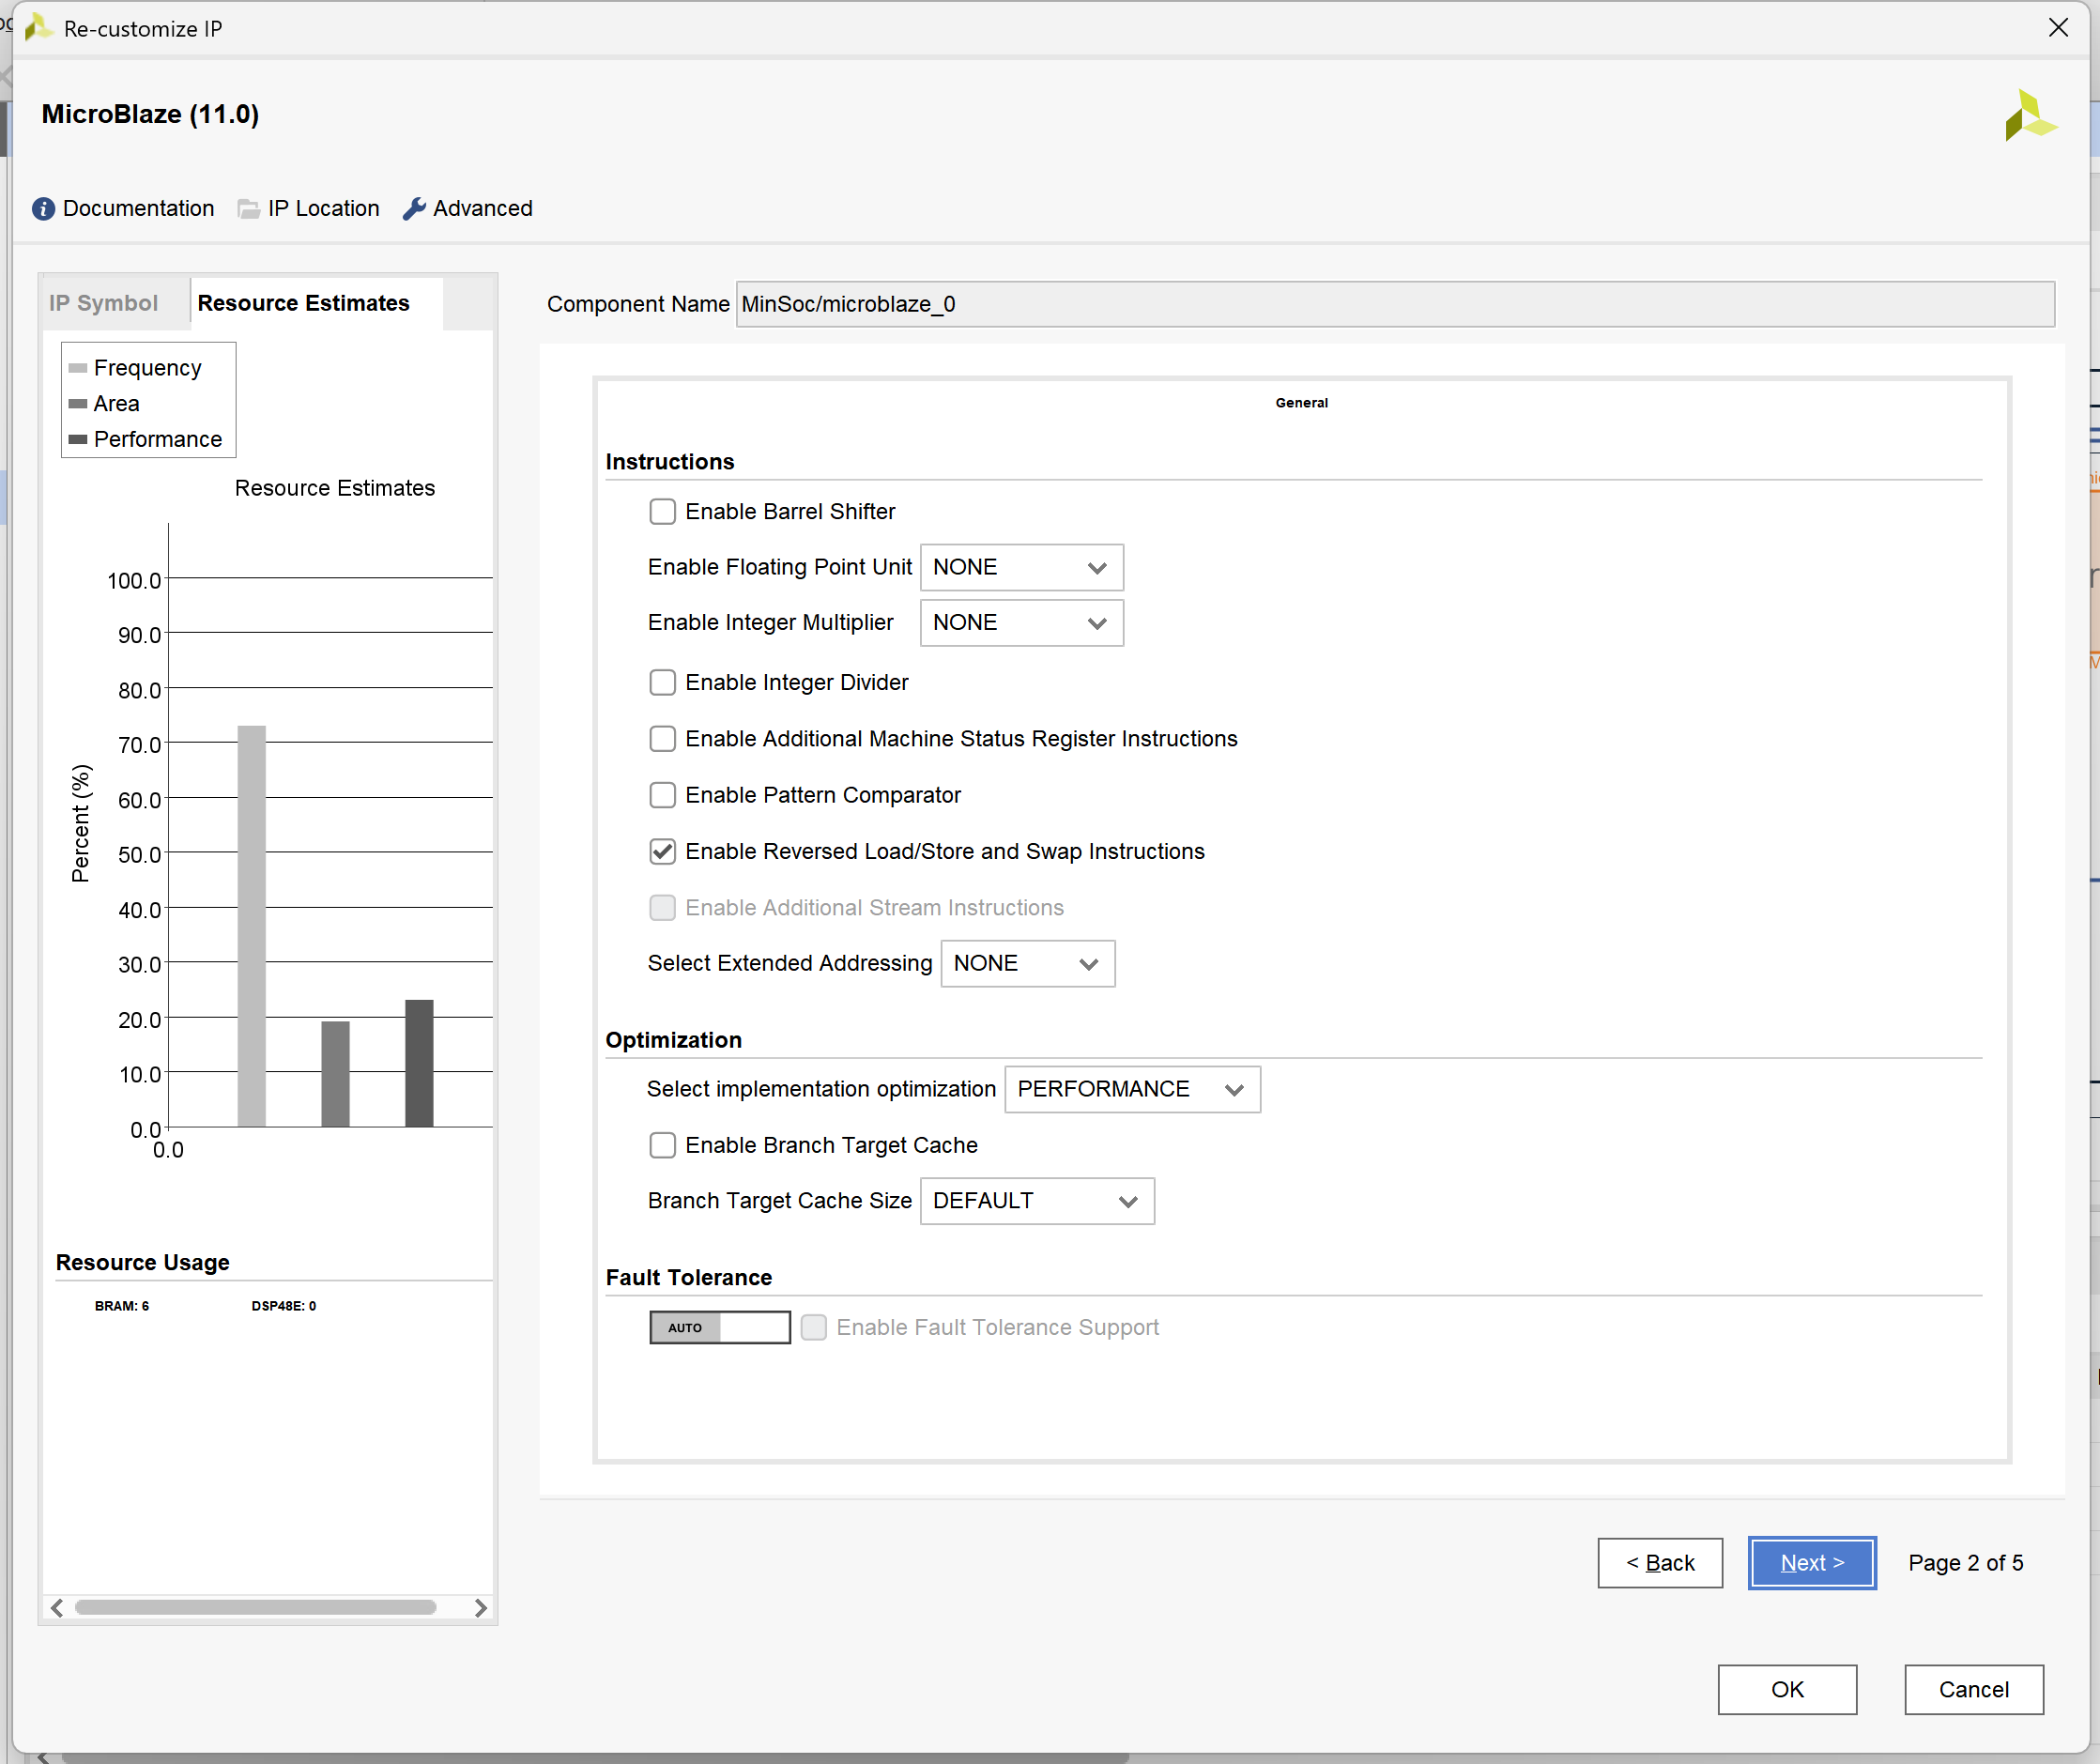Toggle the AUTO switch for Fault Tolerance

(x=720, y=1328)
